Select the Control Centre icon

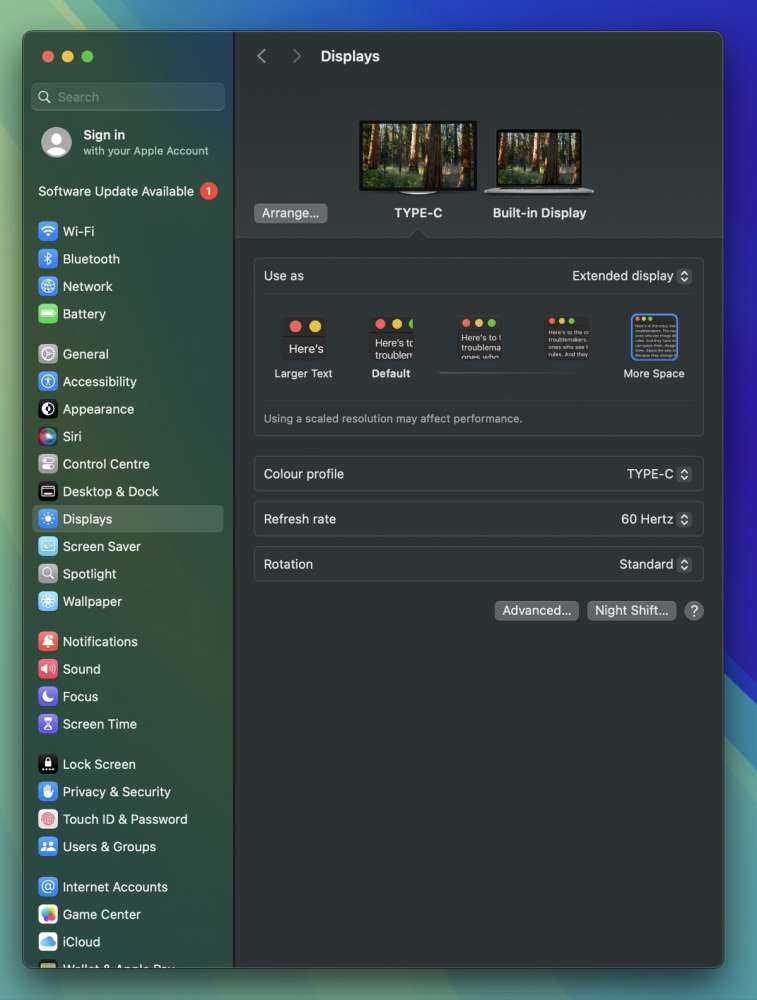[x=48, y=464]
